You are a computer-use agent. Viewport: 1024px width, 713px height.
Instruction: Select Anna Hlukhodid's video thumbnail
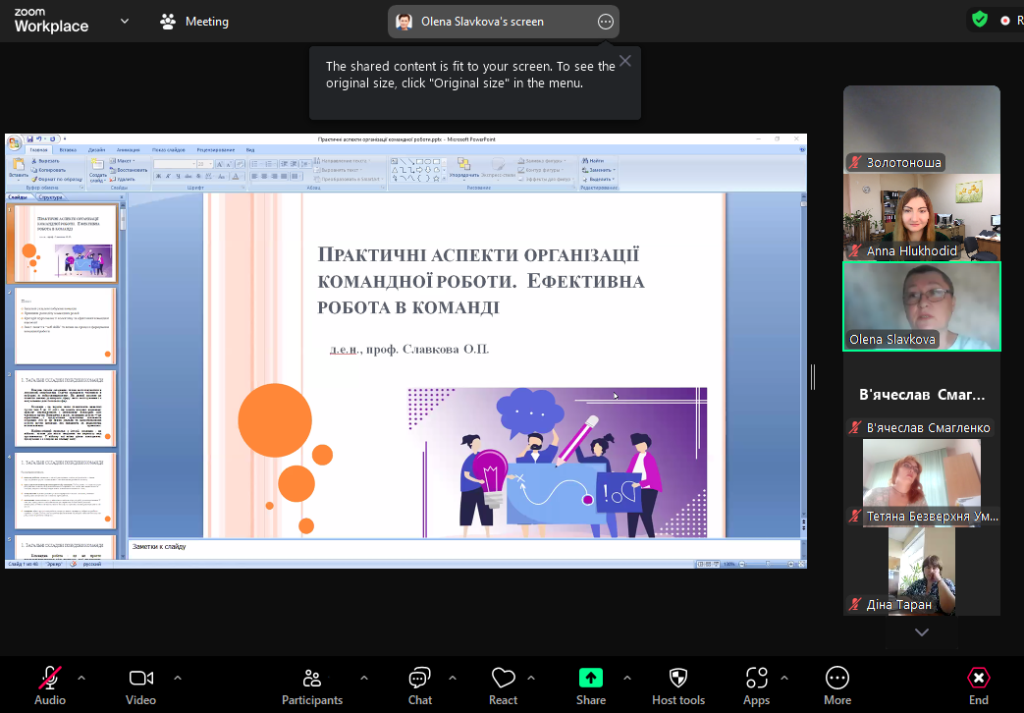point(921,217)
